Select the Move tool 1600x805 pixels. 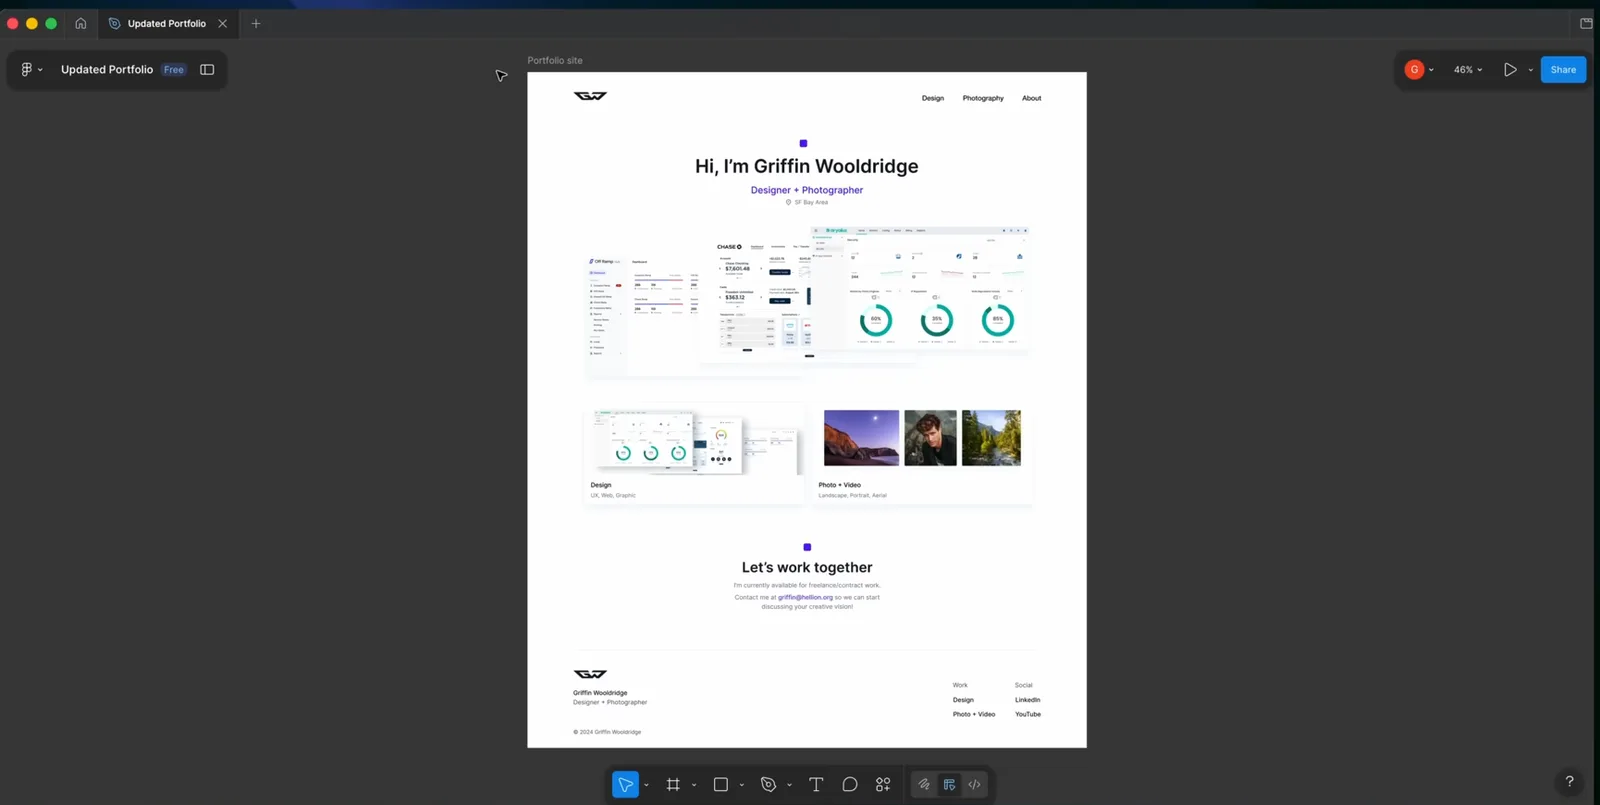pyautogui.click(x=625, y=785)
